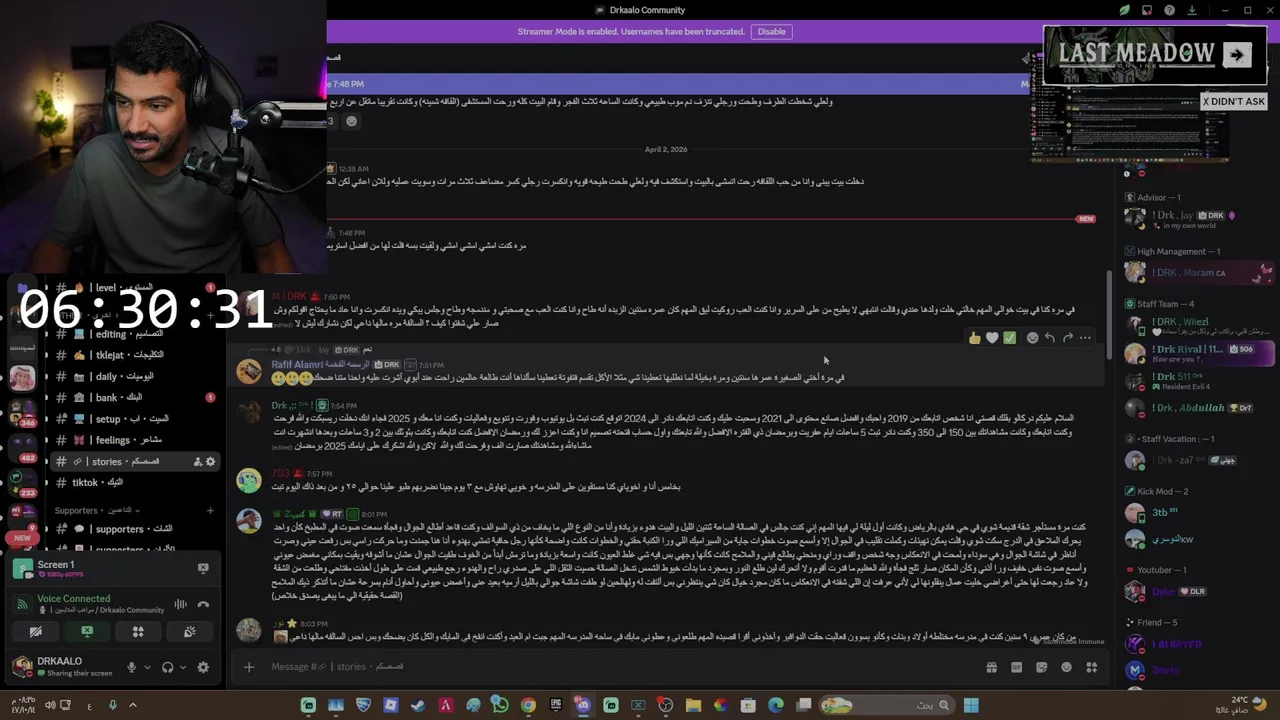Add thumbs up reaction to hovered message
1280x720 pixels.
point(974,338)
